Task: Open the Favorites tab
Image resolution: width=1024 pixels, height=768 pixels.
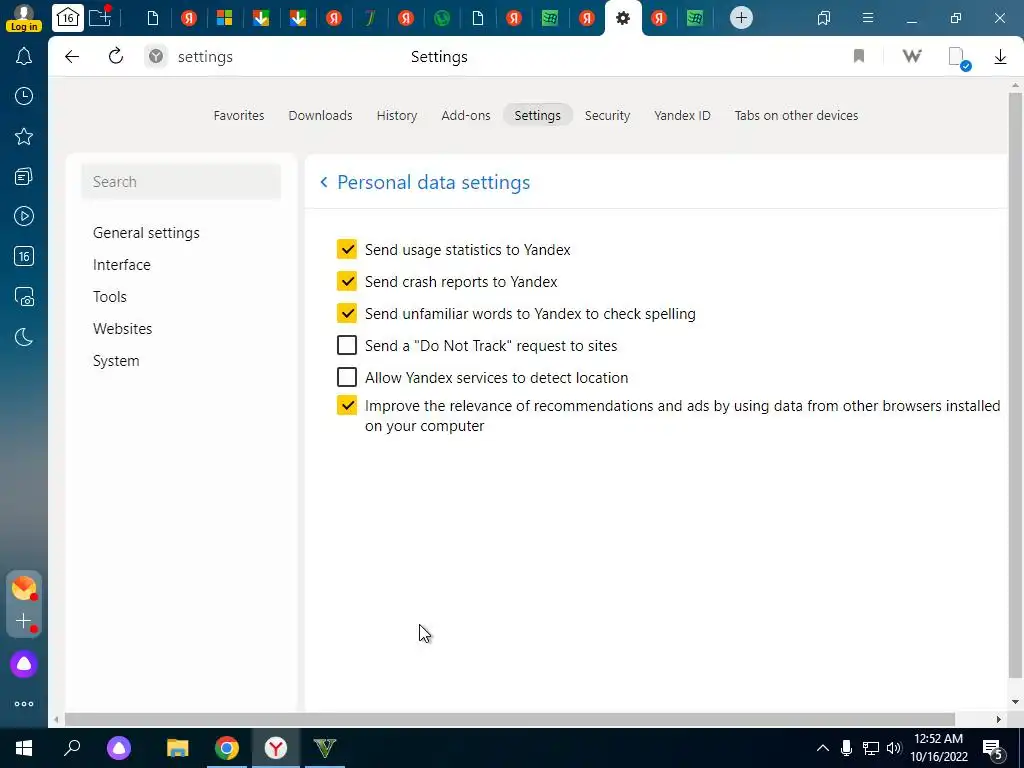Action: coord(239,116)
